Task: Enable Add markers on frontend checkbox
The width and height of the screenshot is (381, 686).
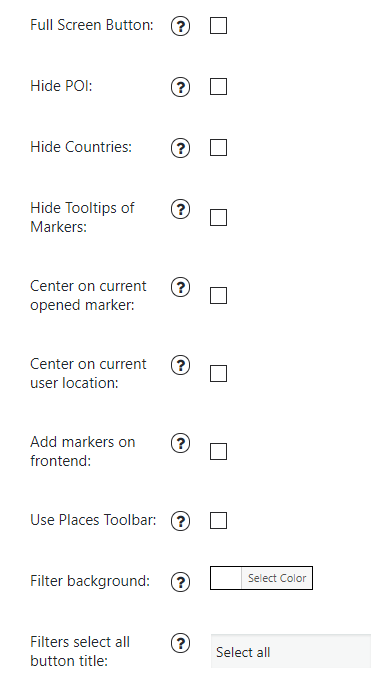Action: point(218,451)
